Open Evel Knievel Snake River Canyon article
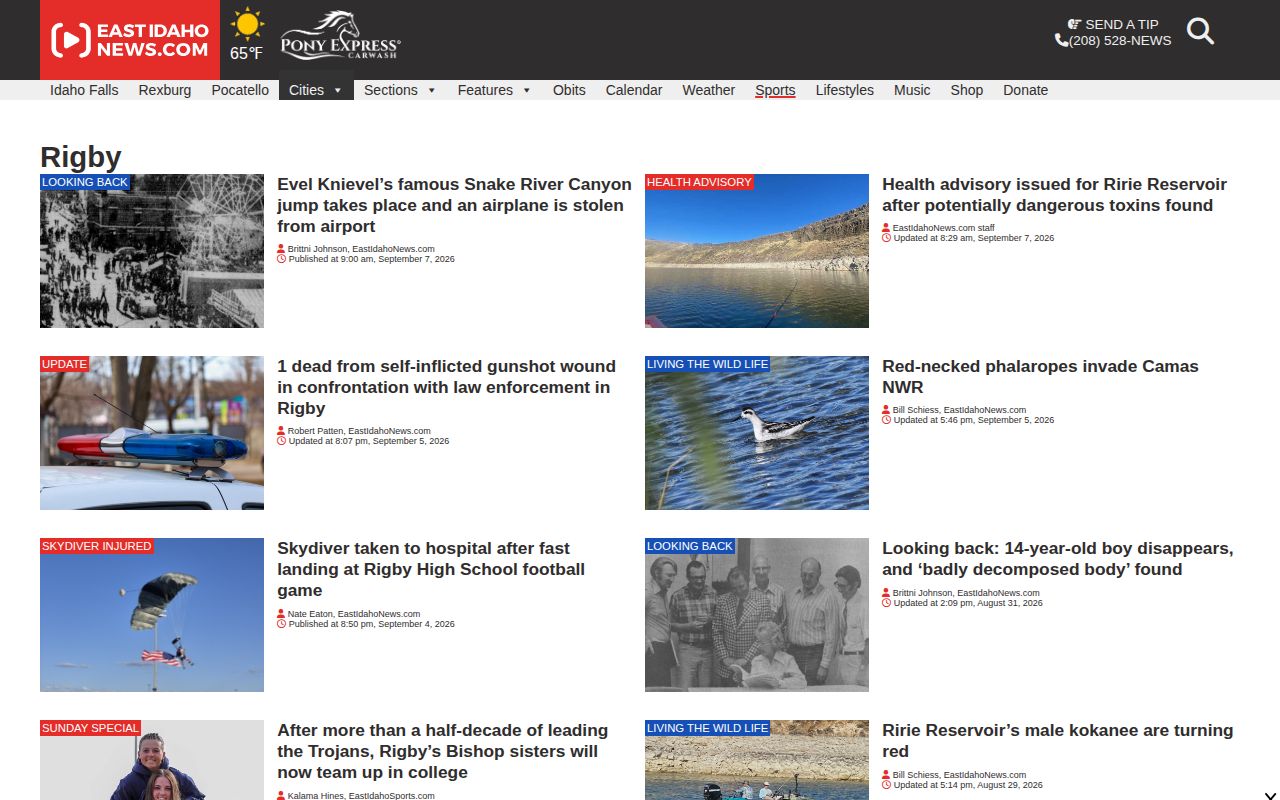 pyautogui.click(x=454, y=205)
